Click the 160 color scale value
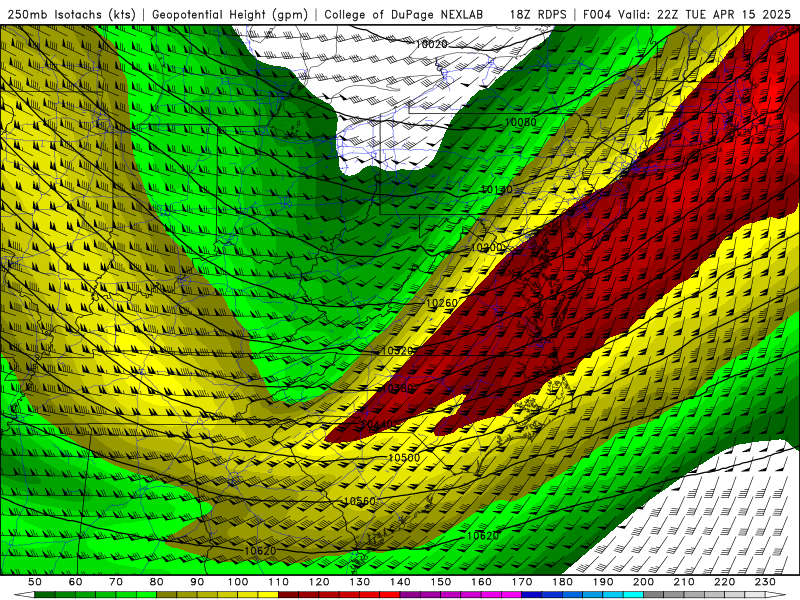This screenshot has width=800, height=600. pos(481,582)
